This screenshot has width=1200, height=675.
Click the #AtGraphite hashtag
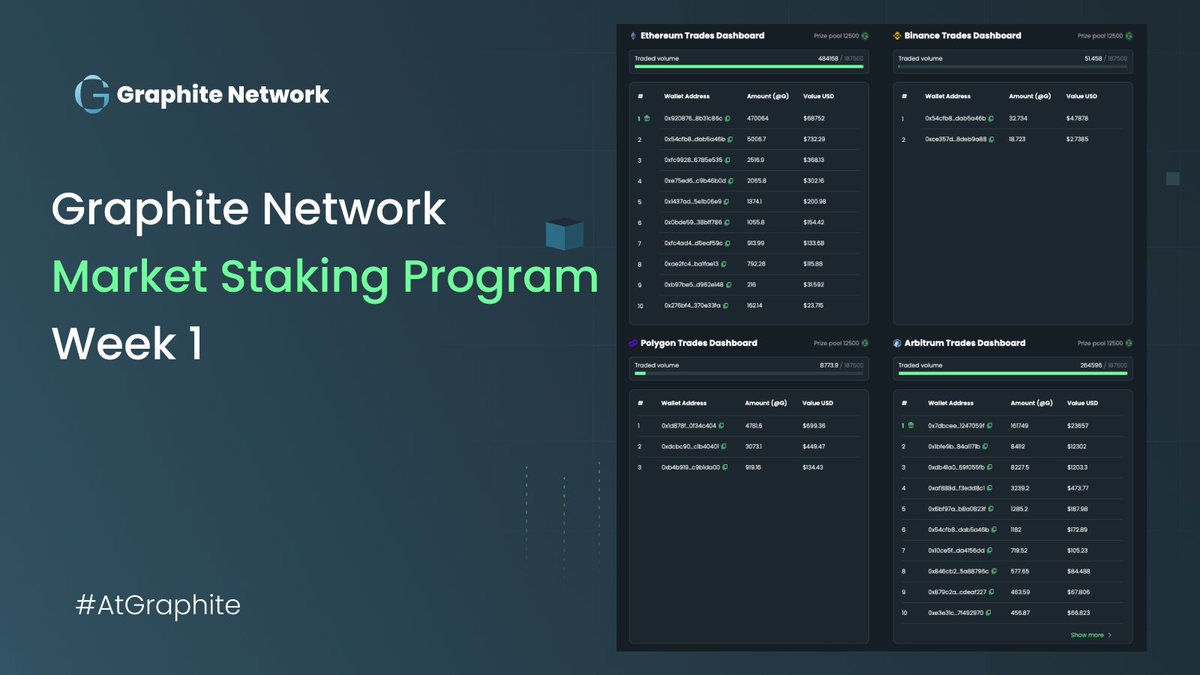pos(158,605)
